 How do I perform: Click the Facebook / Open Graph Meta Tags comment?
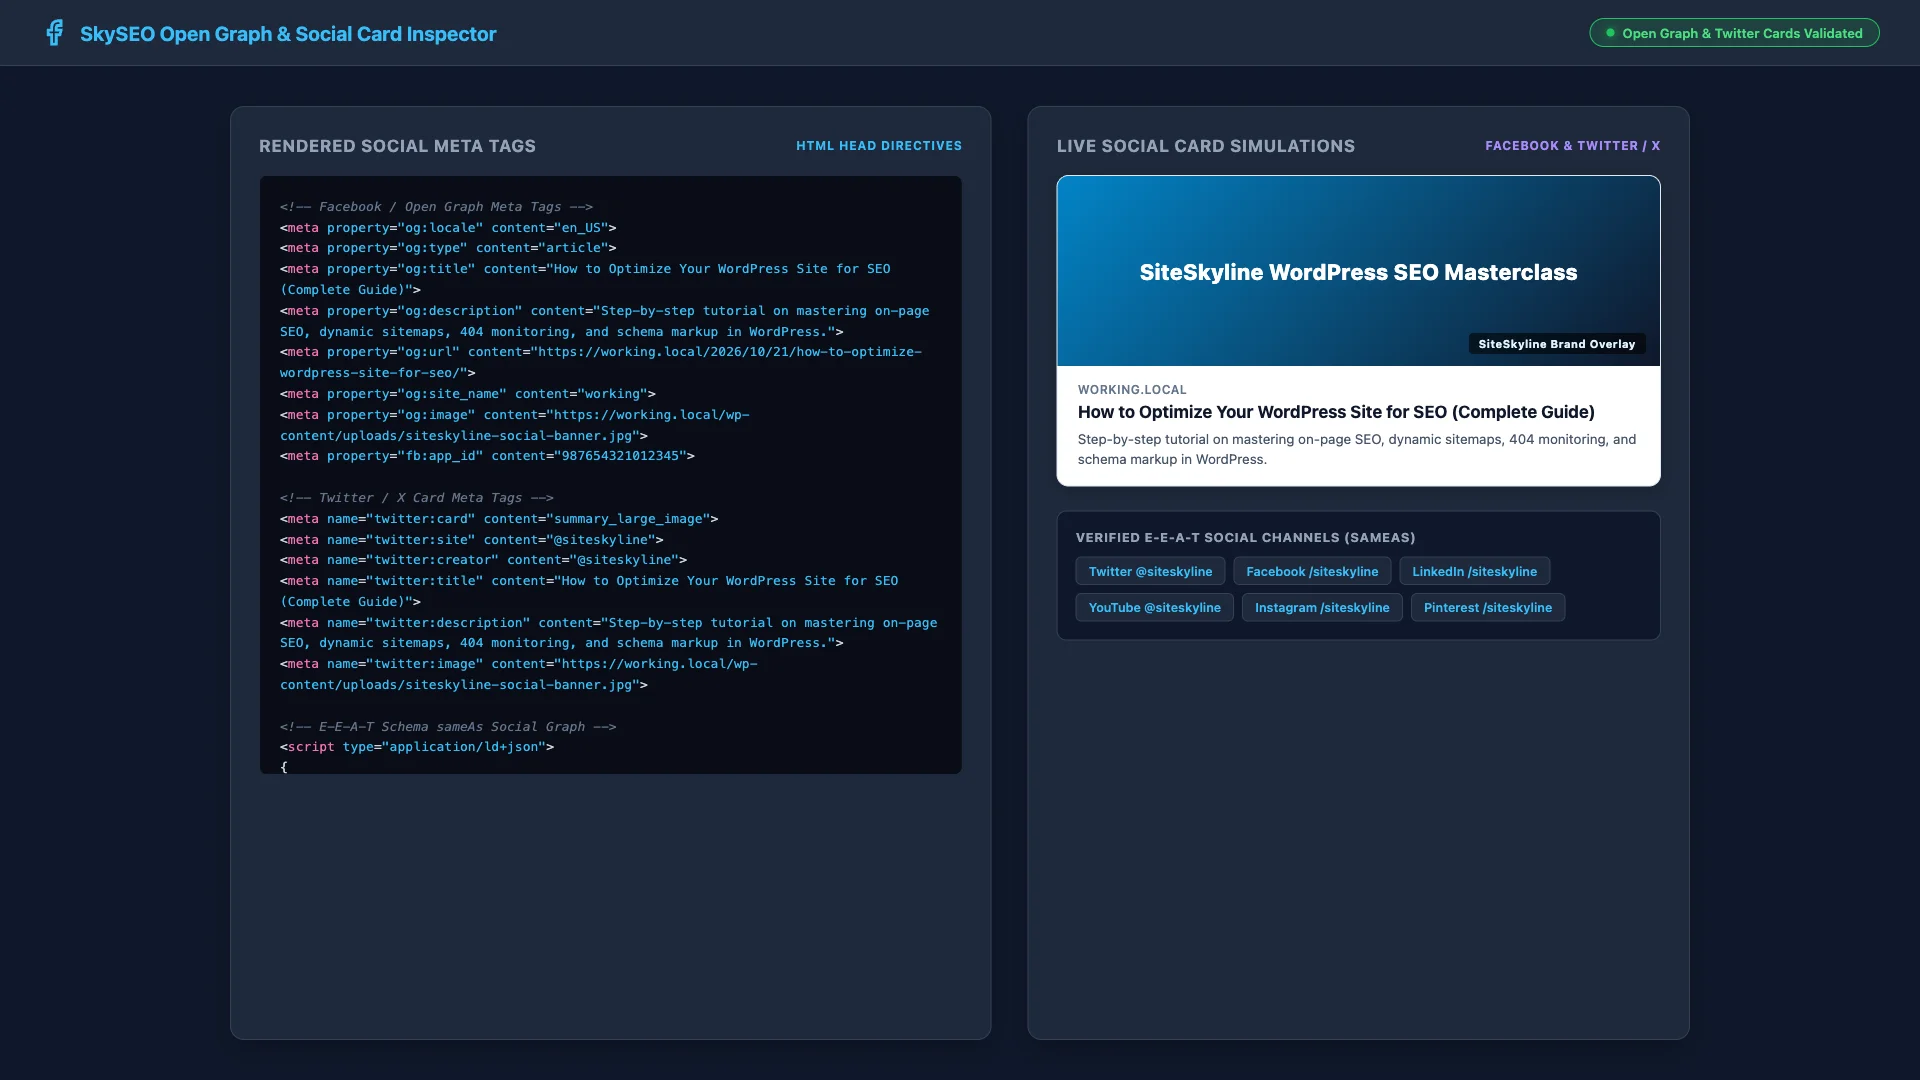pos(436,207)
